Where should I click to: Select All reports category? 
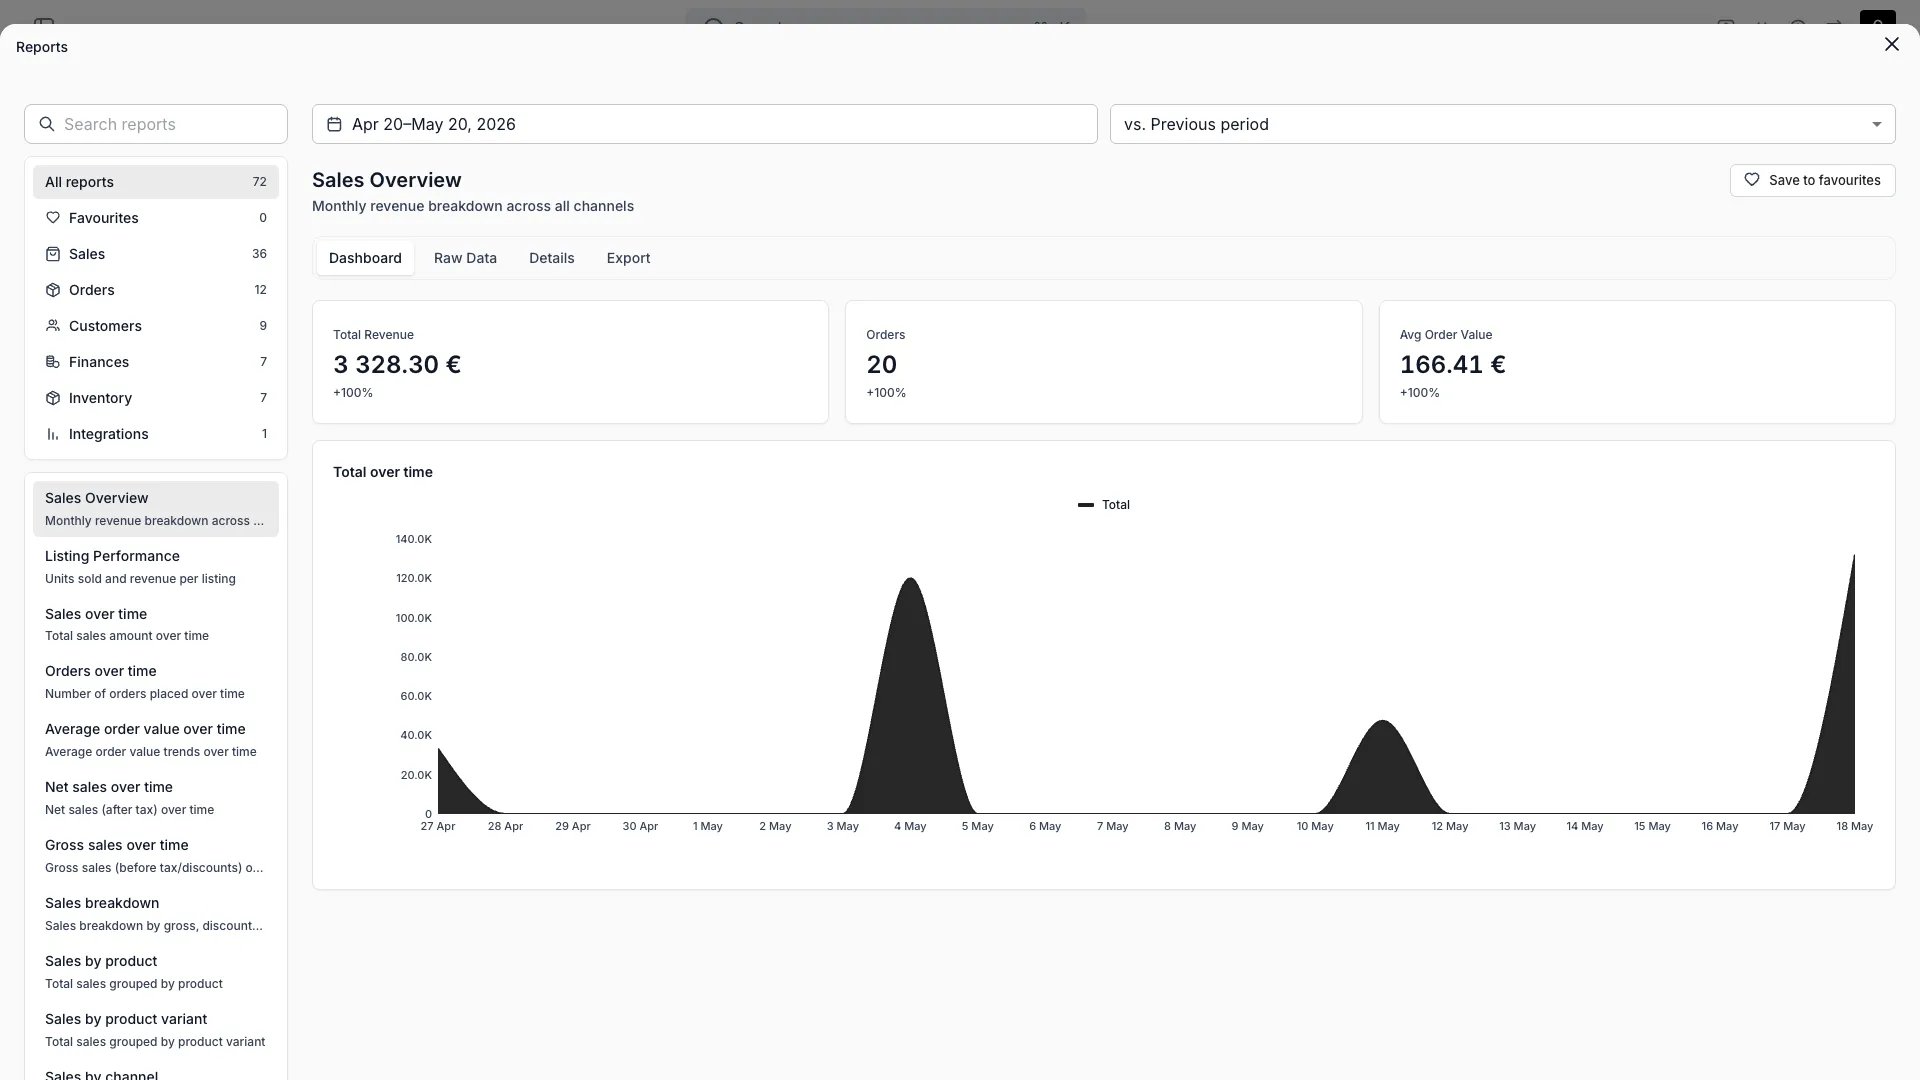point(156,182)
